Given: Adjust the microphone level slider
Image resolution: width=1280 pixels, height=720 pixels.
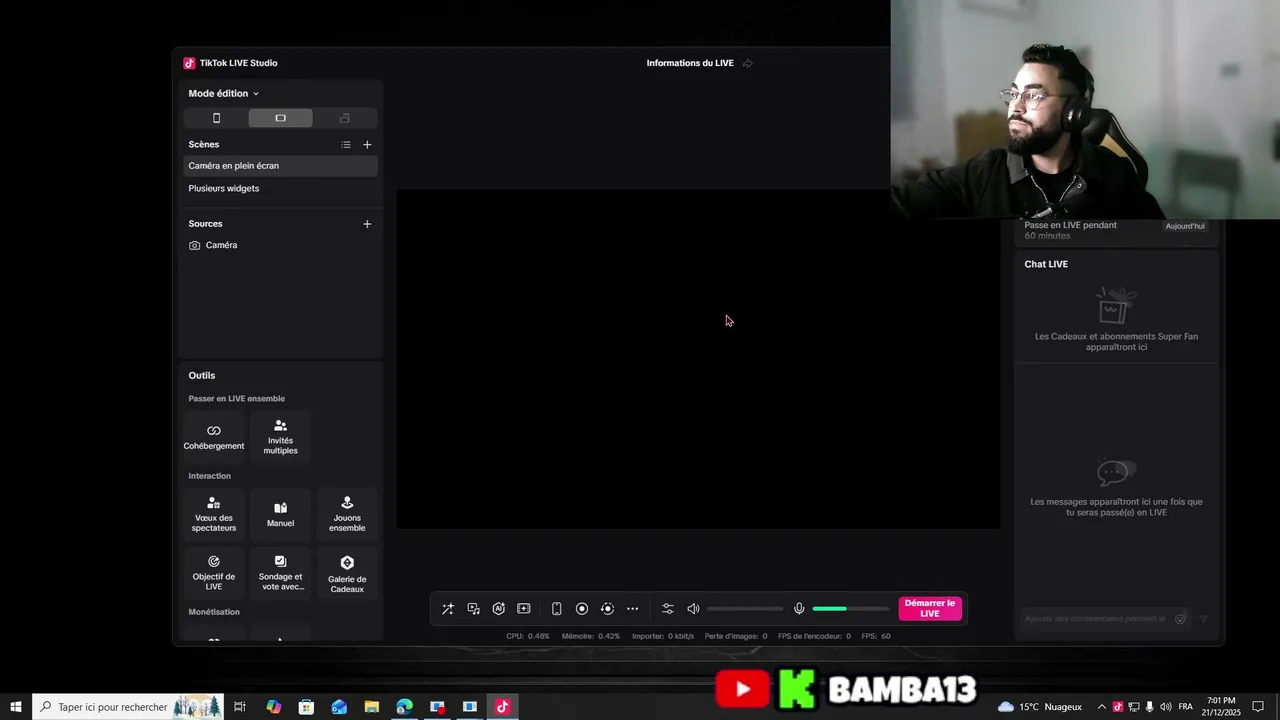Looking at the screenshot, I should tap(850, 609).
